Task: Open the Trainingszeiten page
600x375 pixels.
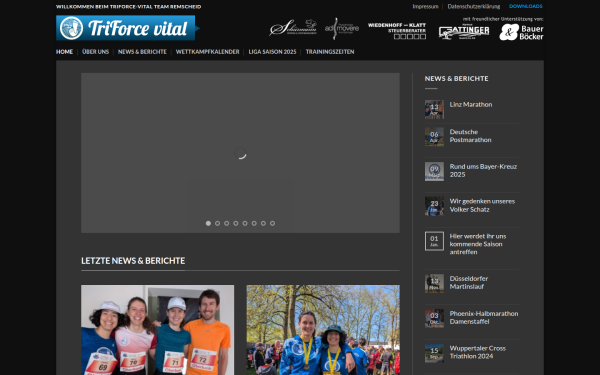Action: point(330,52)
